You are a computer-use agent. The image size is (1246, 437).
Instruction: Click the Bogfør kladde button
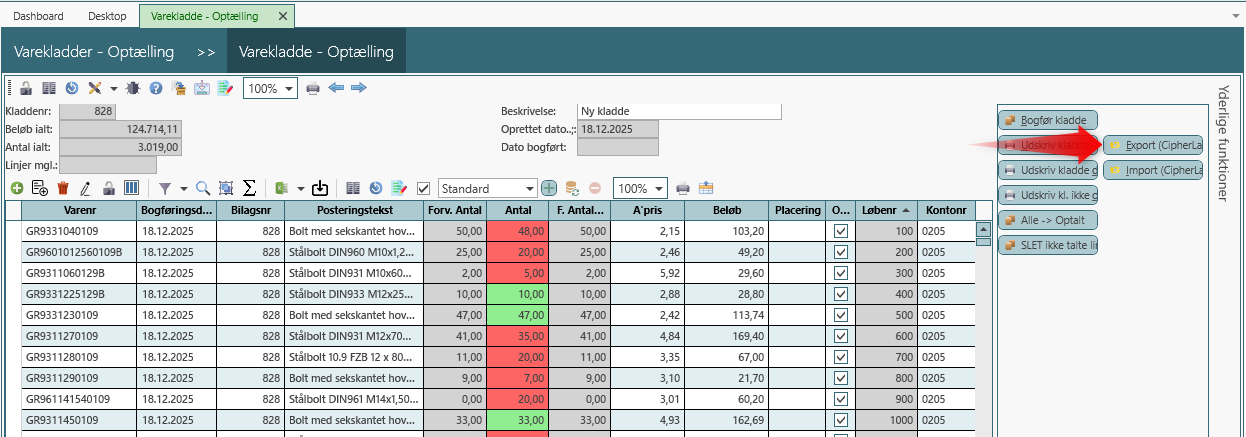click(x=1048, y=120)
